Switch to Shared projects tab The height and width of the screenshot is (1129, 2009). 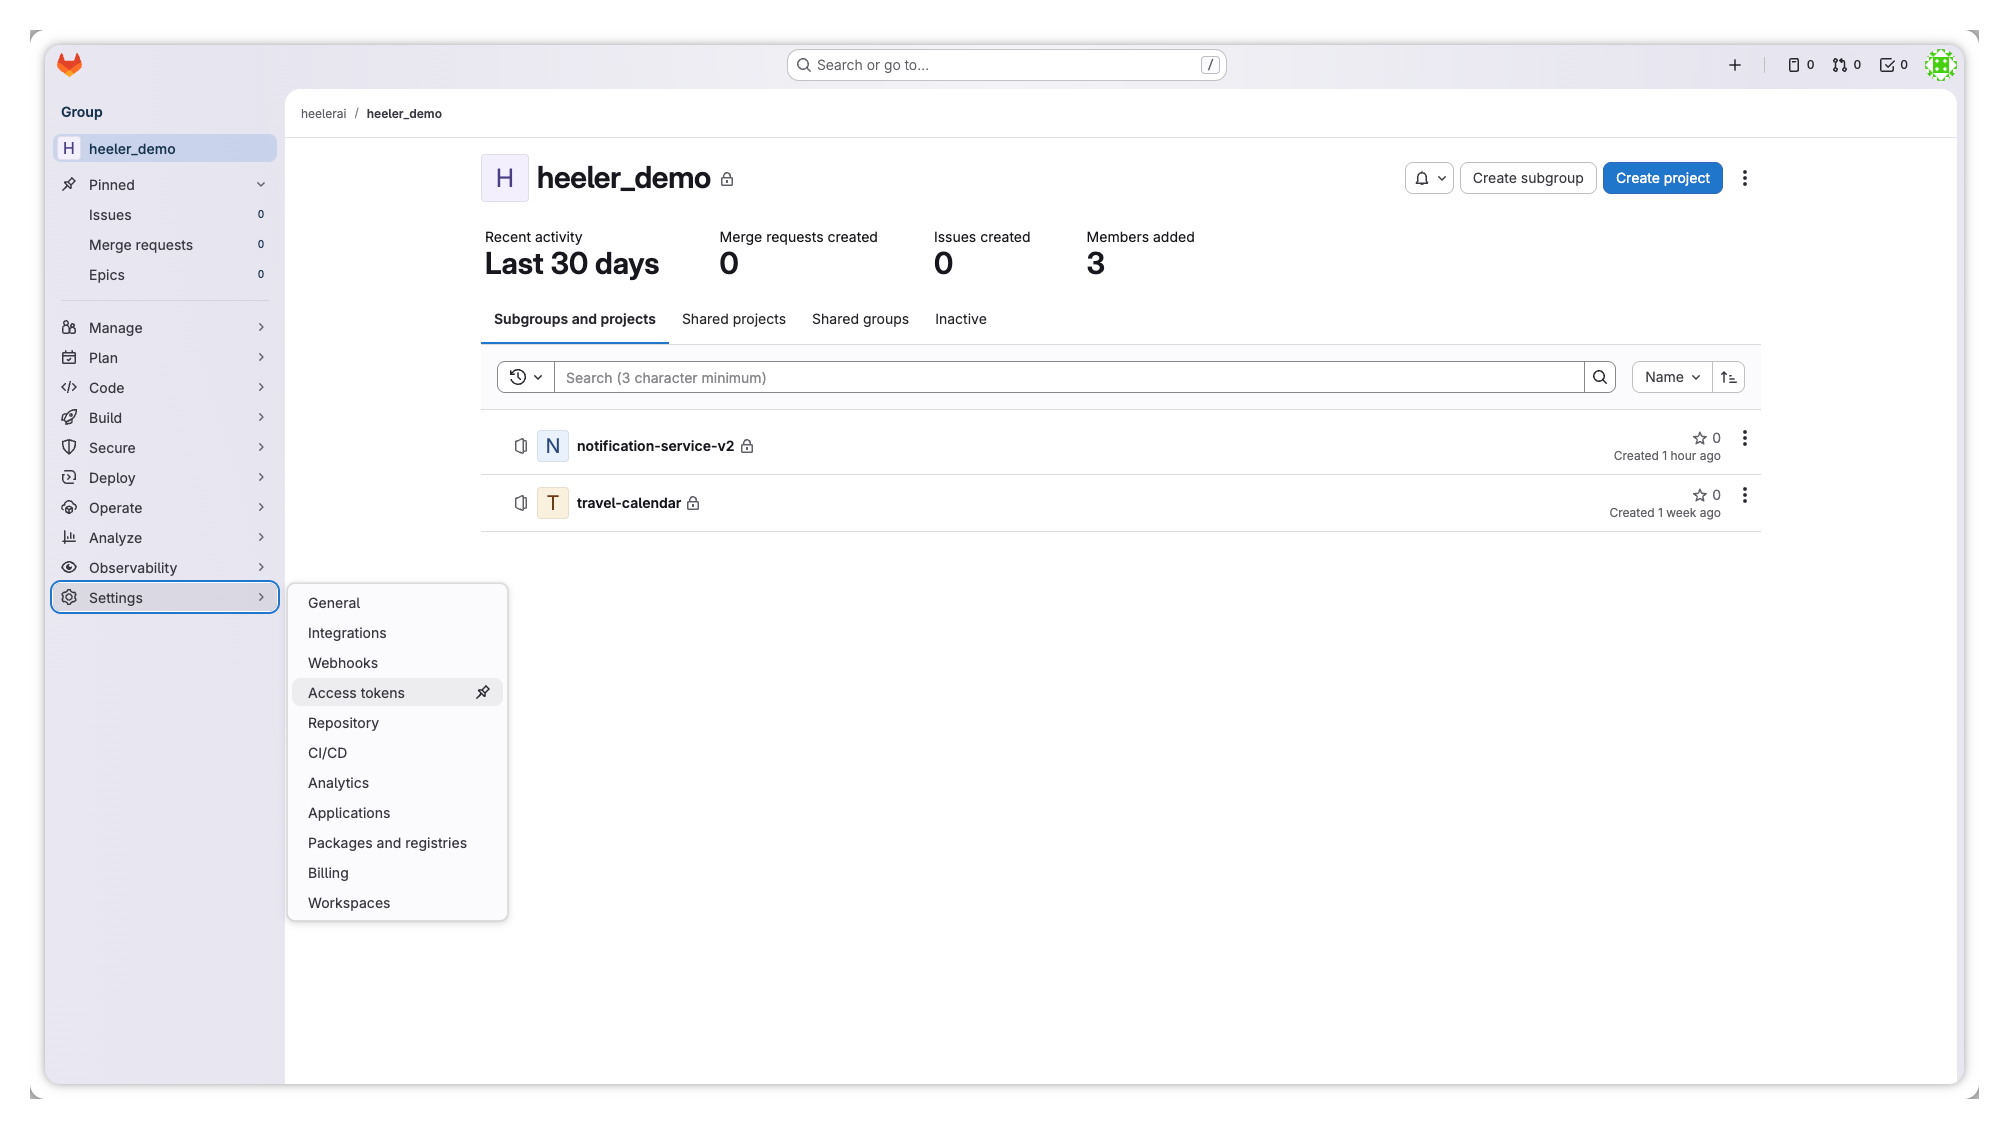pyautogui.click(x=734, y=319)
